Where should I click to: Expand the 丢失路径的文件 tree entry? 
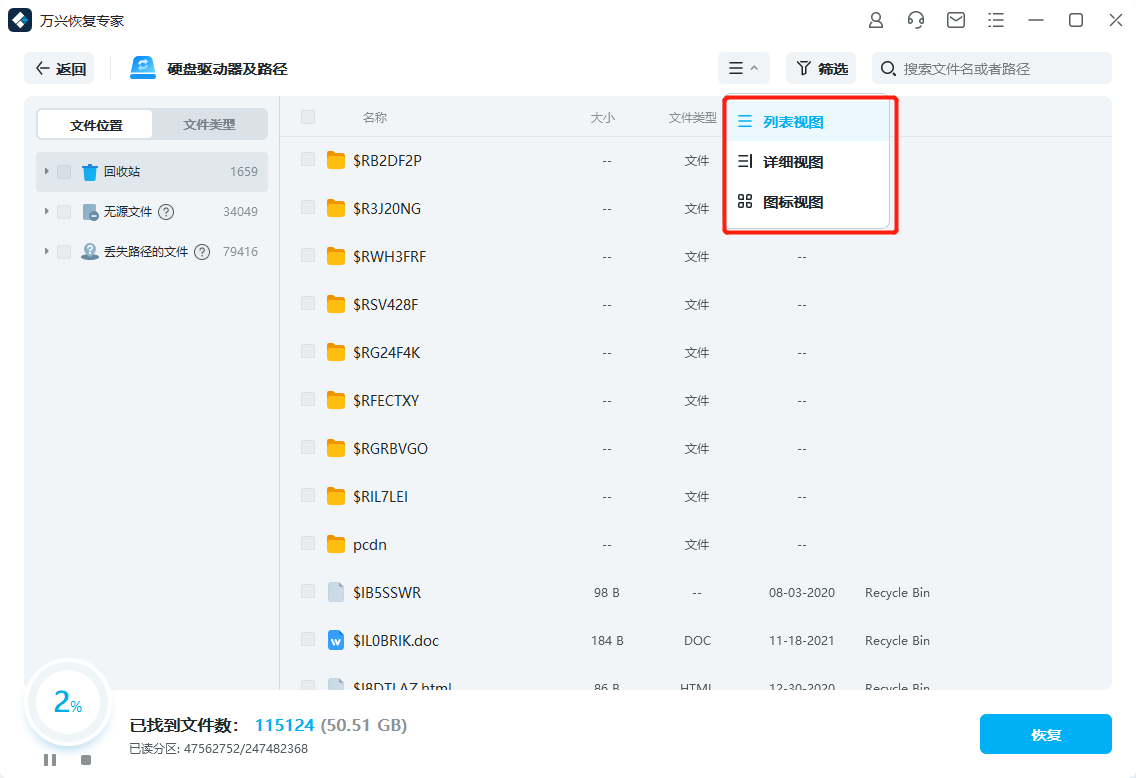[45, 251]
